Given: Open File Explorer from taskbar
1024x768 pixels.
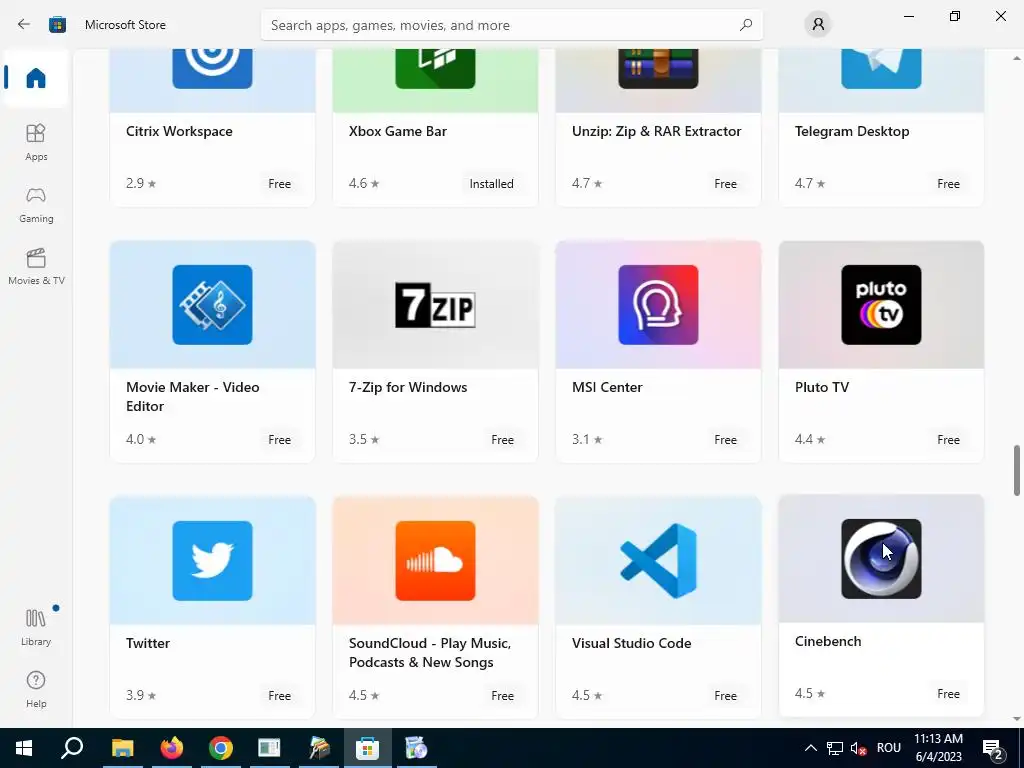Looking at the screenshot, I should (x=122, y=748).
